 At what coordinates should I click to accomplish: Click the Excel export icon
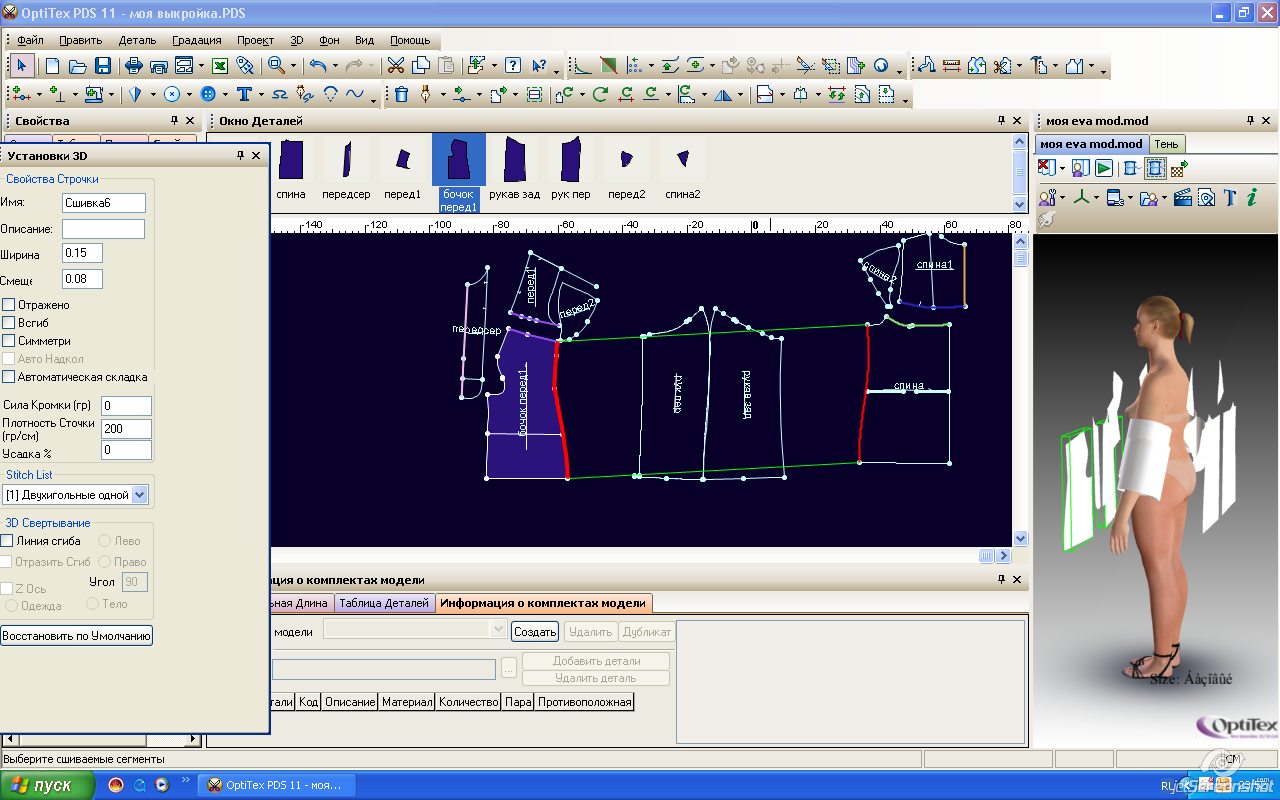coord(220,66)
